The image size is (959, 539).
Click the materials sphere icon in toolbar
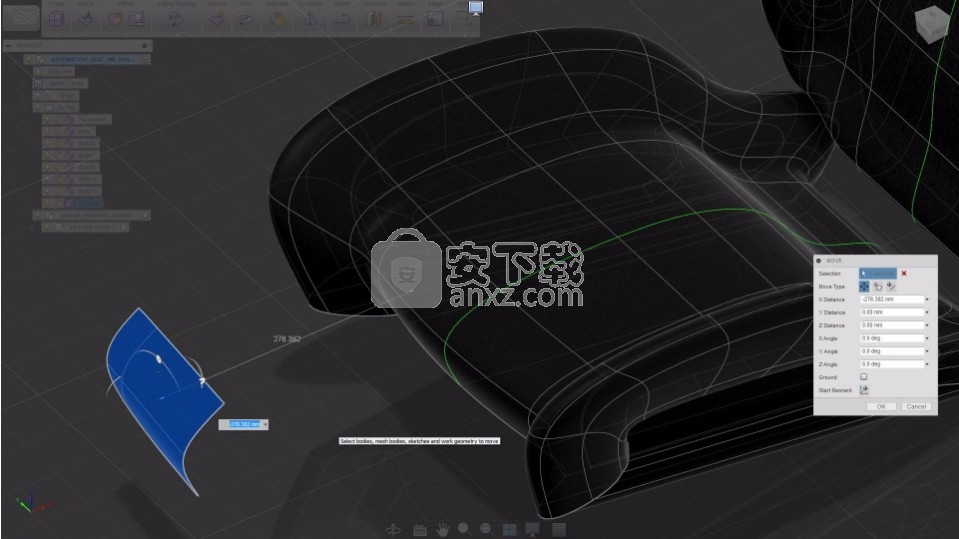point(277,20)
